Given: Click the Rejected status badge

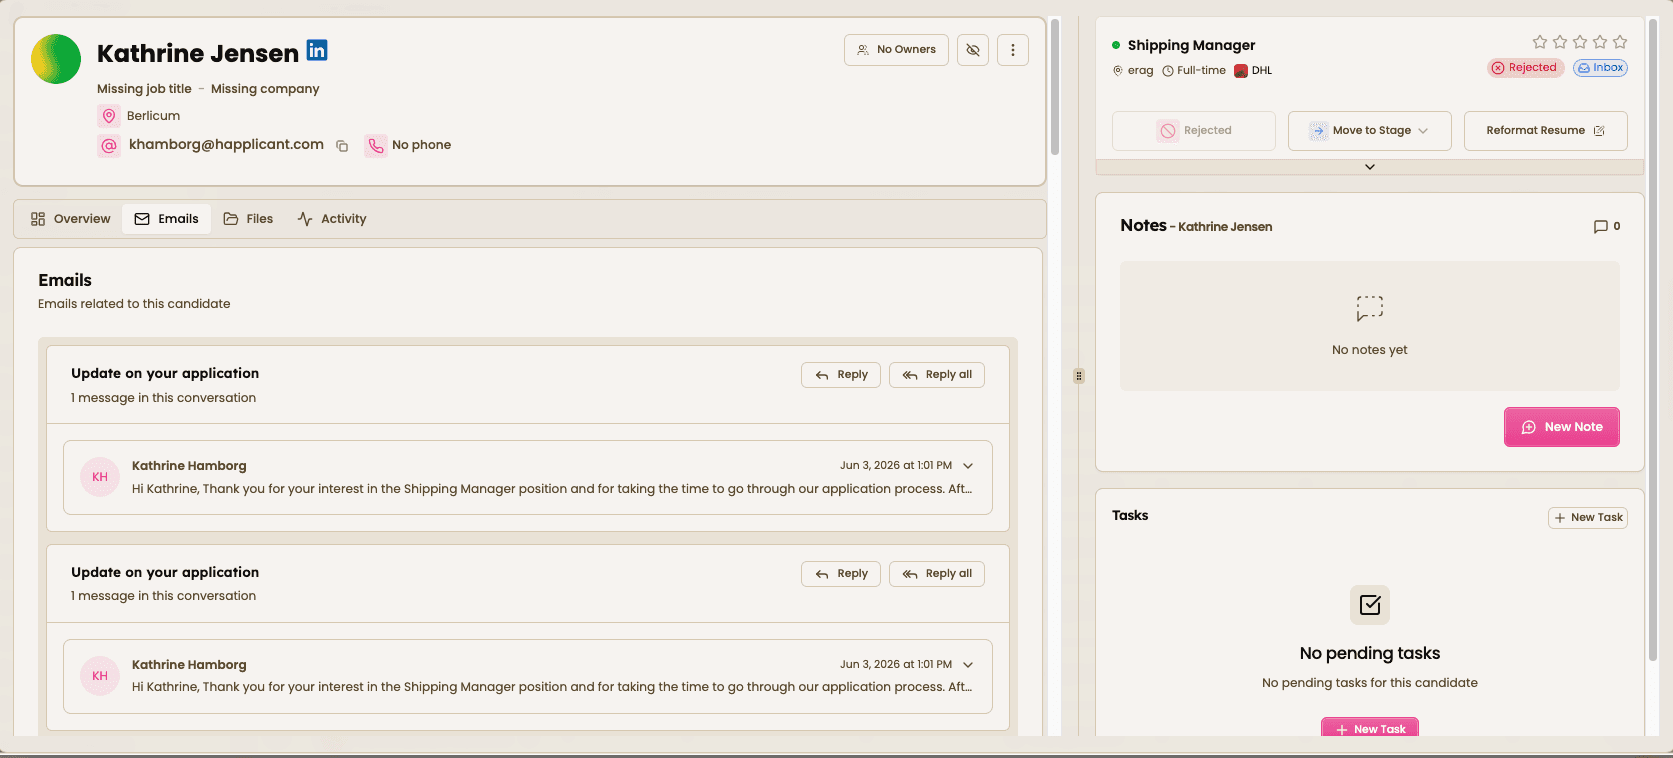Looking at the screenshot, I should click(1525, 68).
